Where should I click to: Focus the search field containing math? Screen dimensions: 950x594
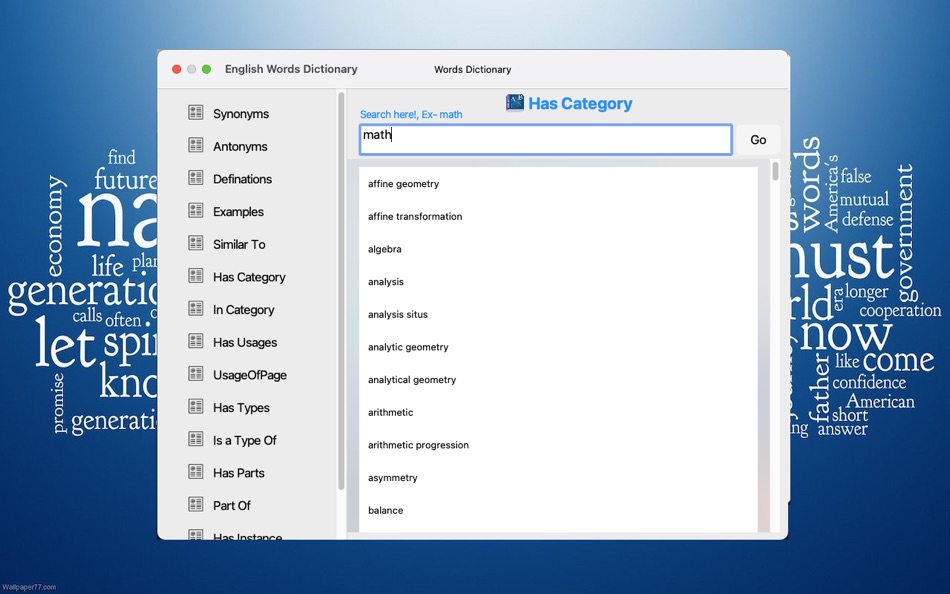[x=545, y=139]
